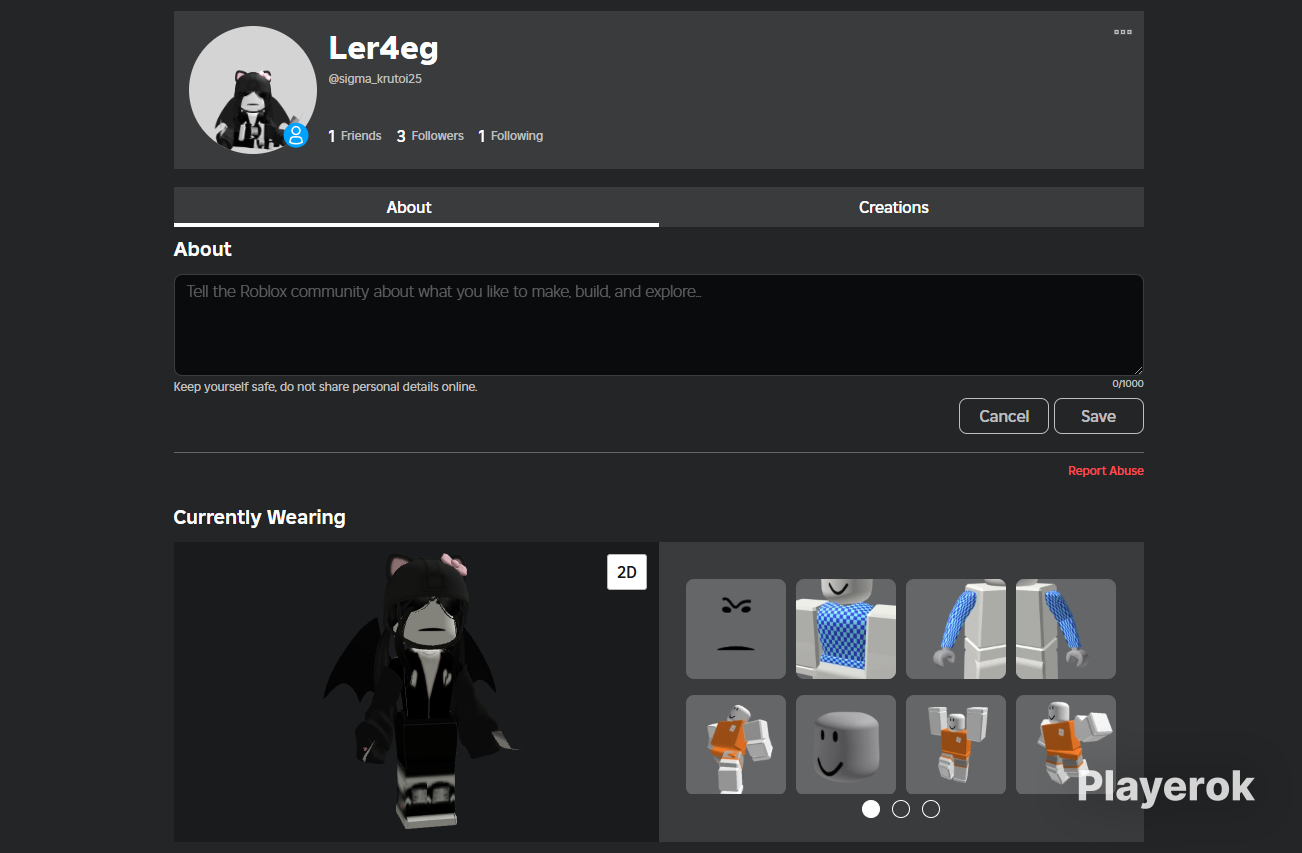This screenshot has width=1302, height=853.
Task: Click Cancel to discard About edits
Action: pyautogui.click(x=1004, y=416)
